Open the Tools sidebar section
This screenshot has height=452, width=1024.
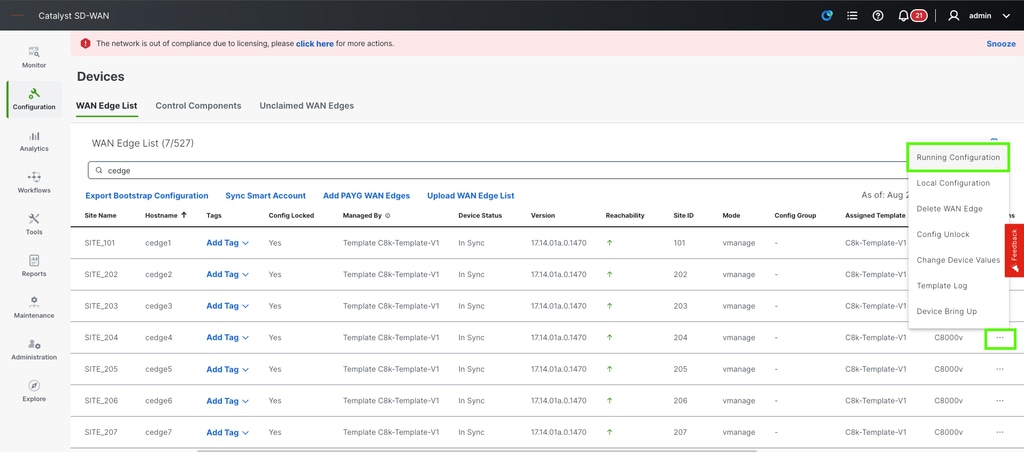34,224
